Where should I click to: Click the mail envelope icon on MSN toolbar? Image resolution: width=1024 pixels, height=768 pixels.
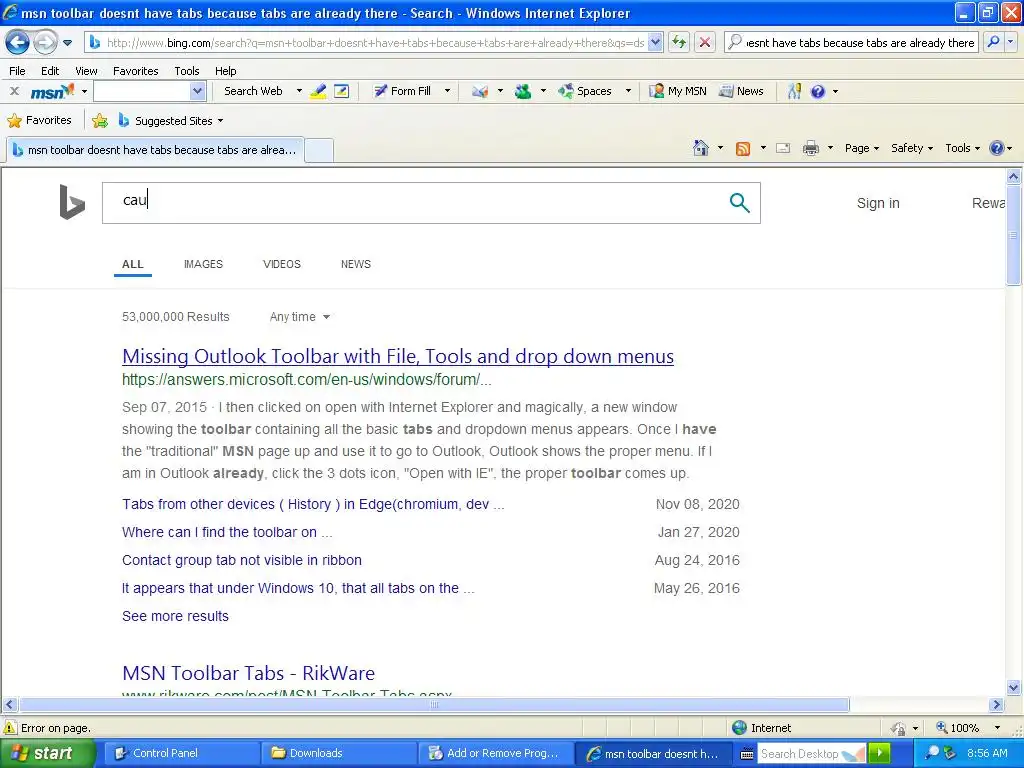click(480, 91)
